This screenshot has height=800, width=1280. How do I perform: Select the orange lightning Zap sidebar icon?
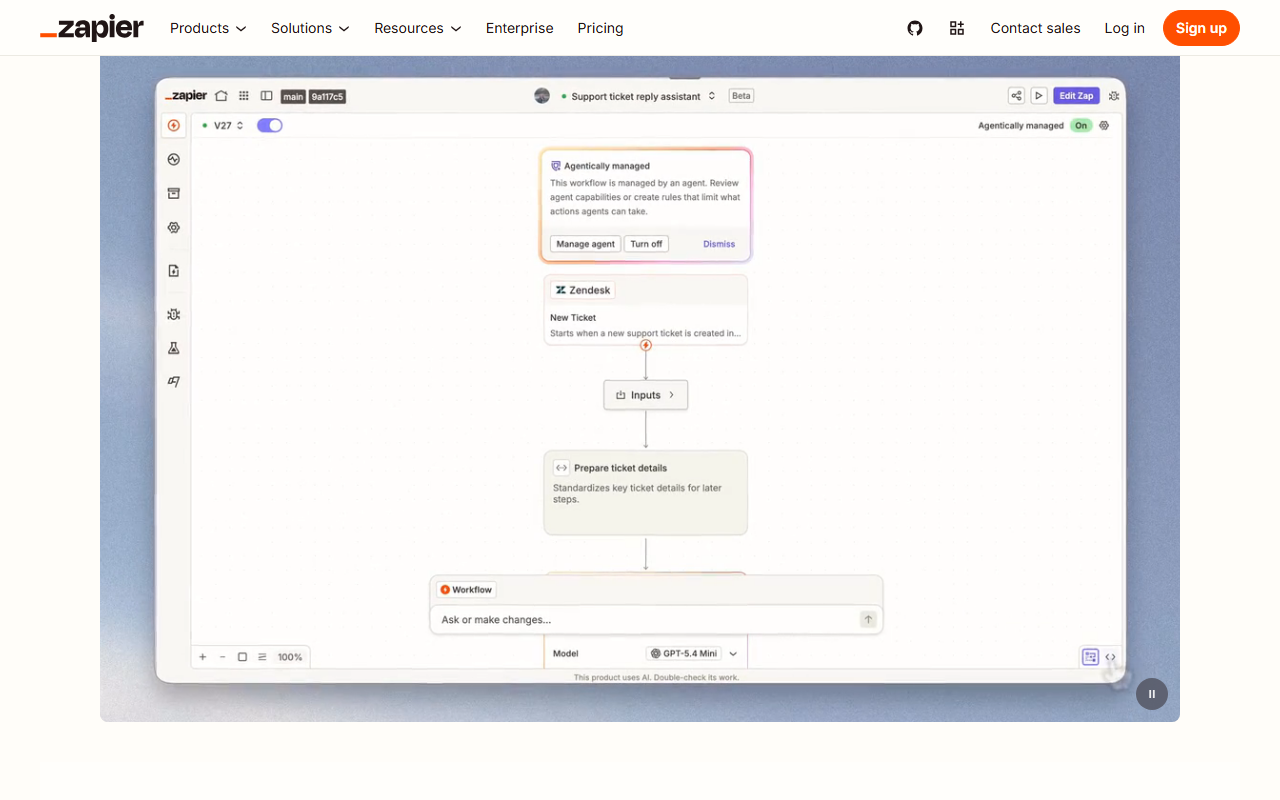tap(174, 125)
